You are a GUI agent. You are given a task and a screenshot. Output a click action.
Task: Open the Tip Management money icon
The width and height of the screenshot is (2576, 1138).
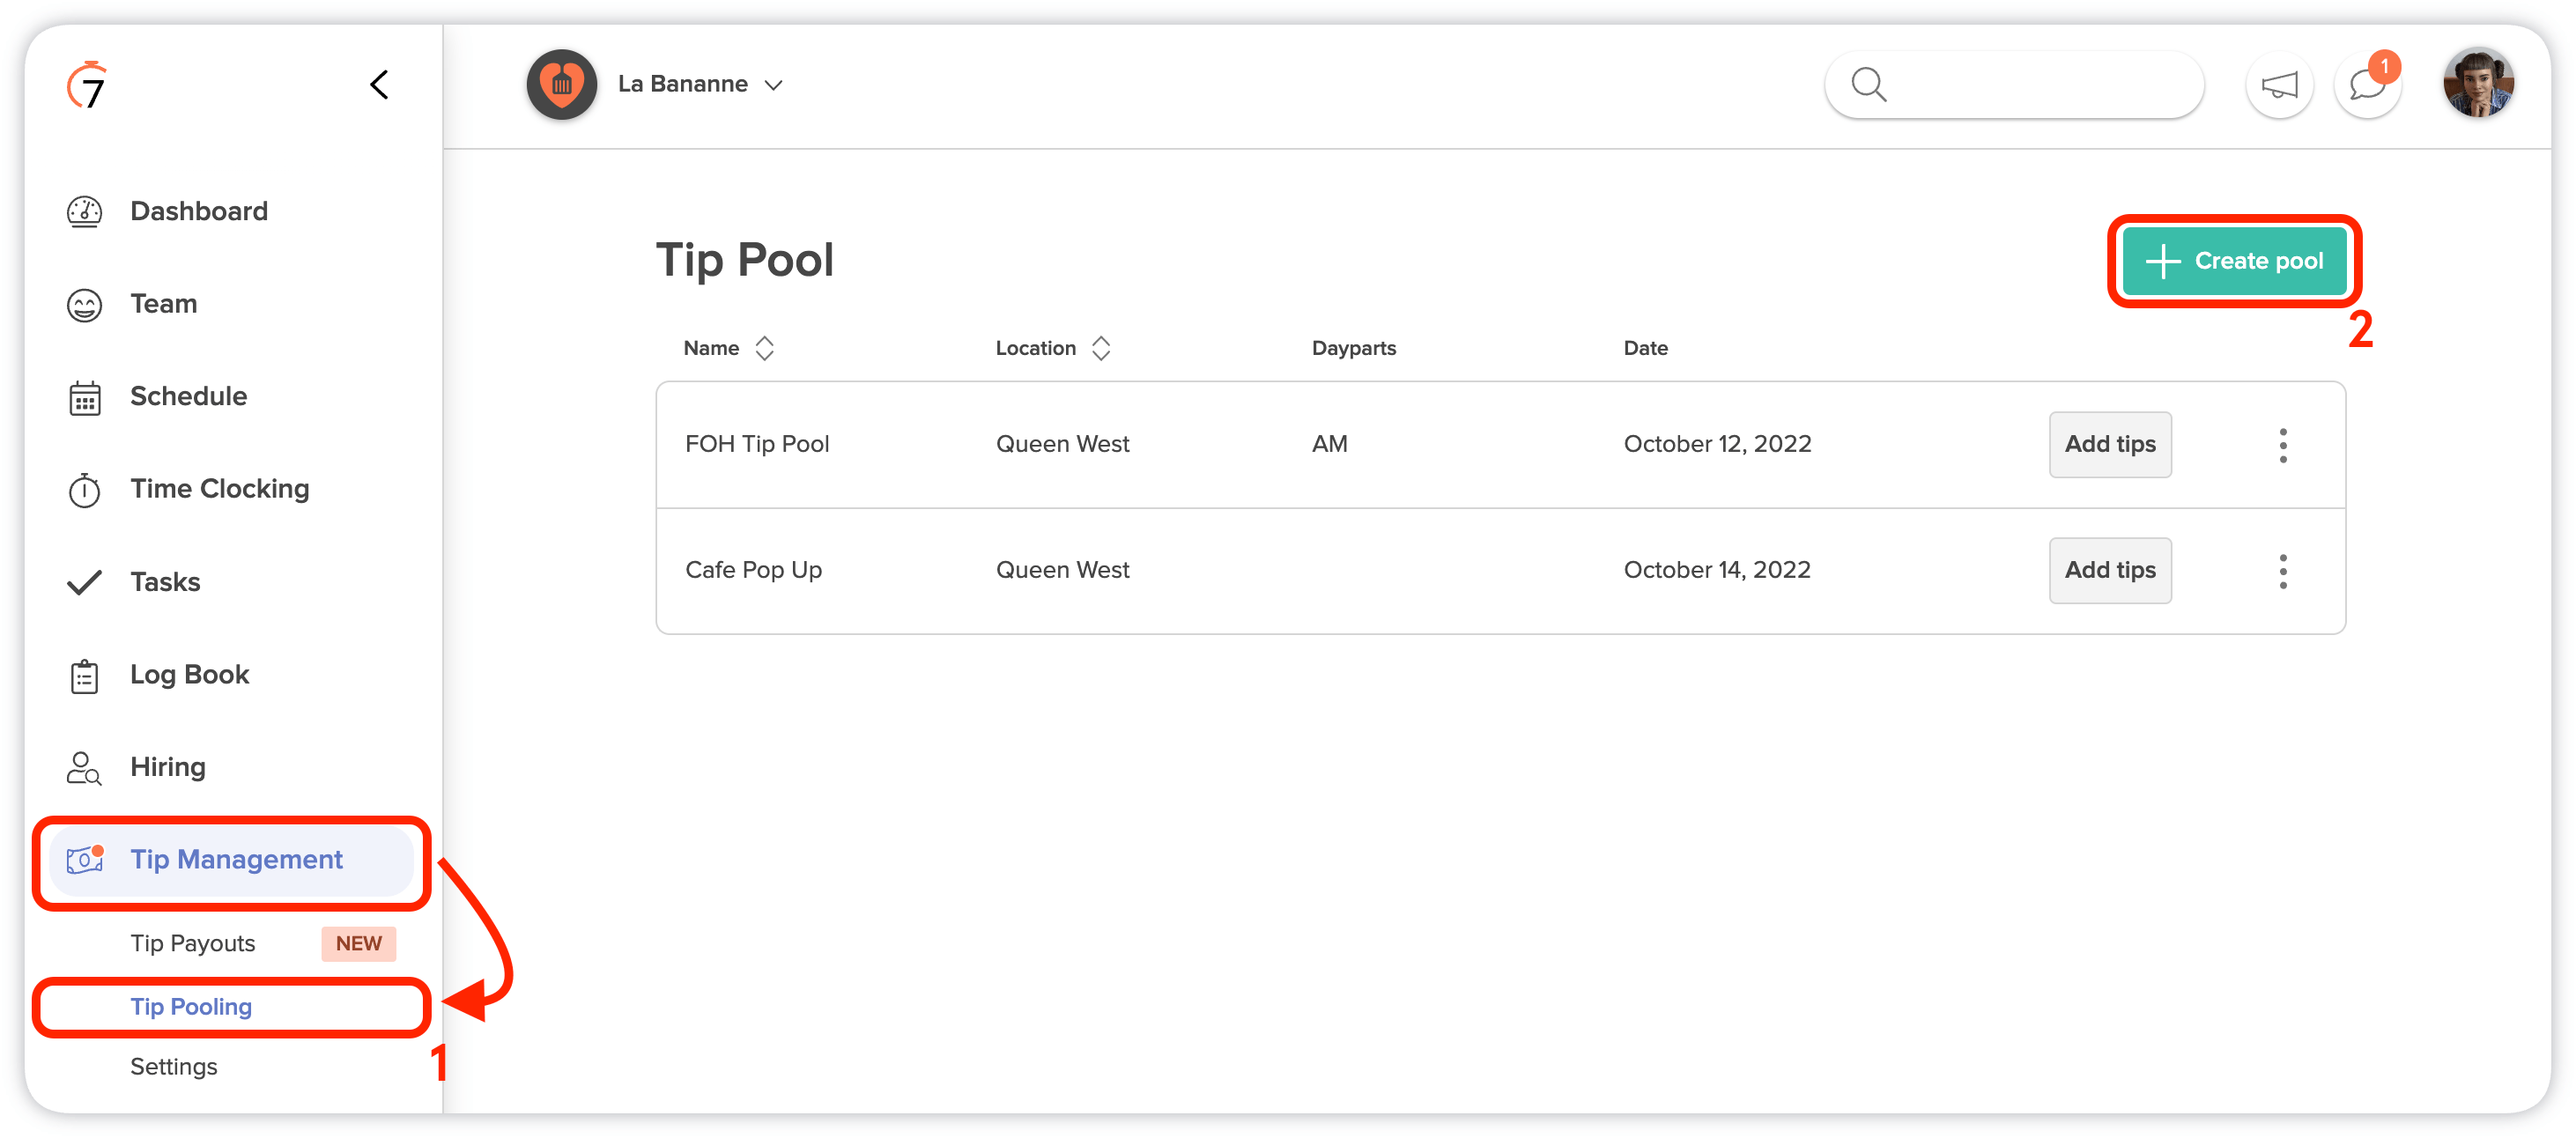86,860
